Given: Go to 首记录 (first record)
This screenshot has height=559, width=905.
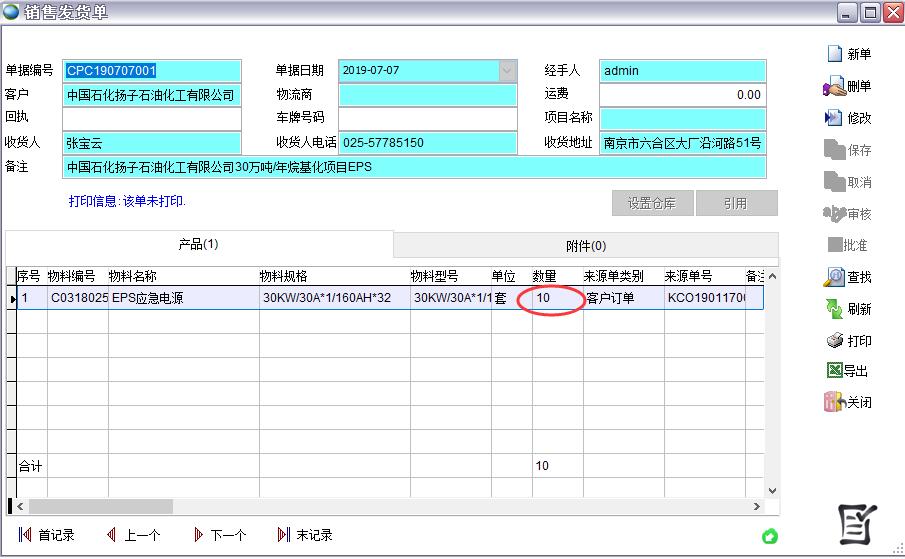Looking at the screenshot, I should pos(46,535).
